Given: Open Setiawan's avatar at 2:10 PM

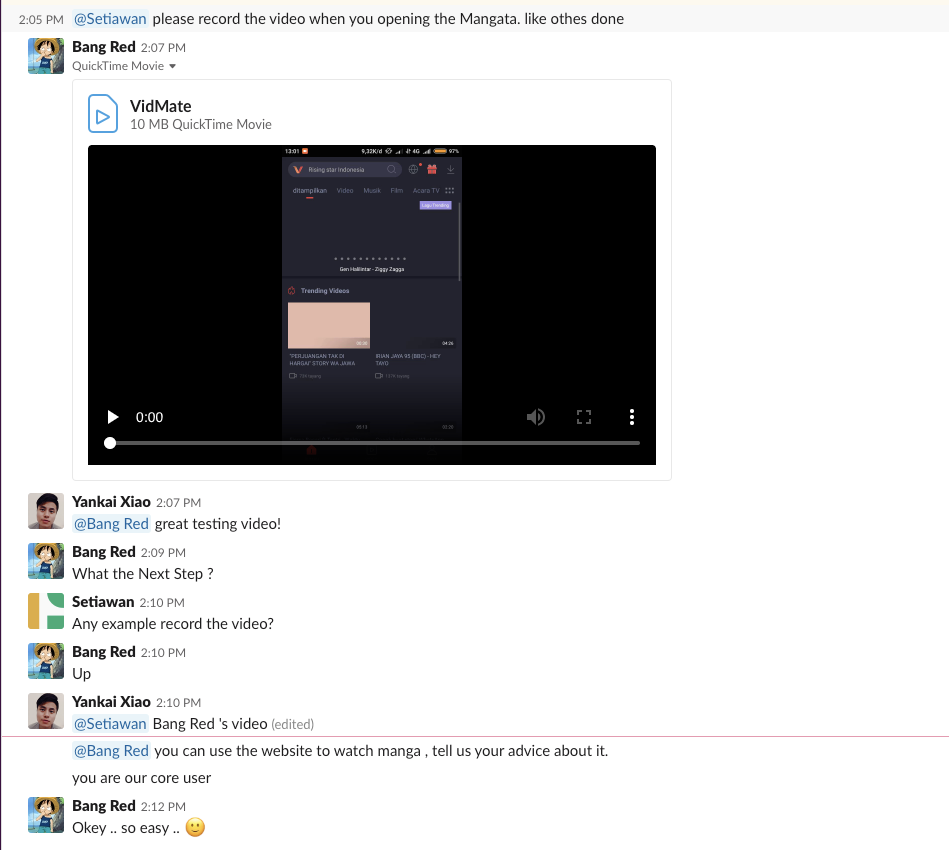Looking at the screenshot, I should click(x=46, y=611).
